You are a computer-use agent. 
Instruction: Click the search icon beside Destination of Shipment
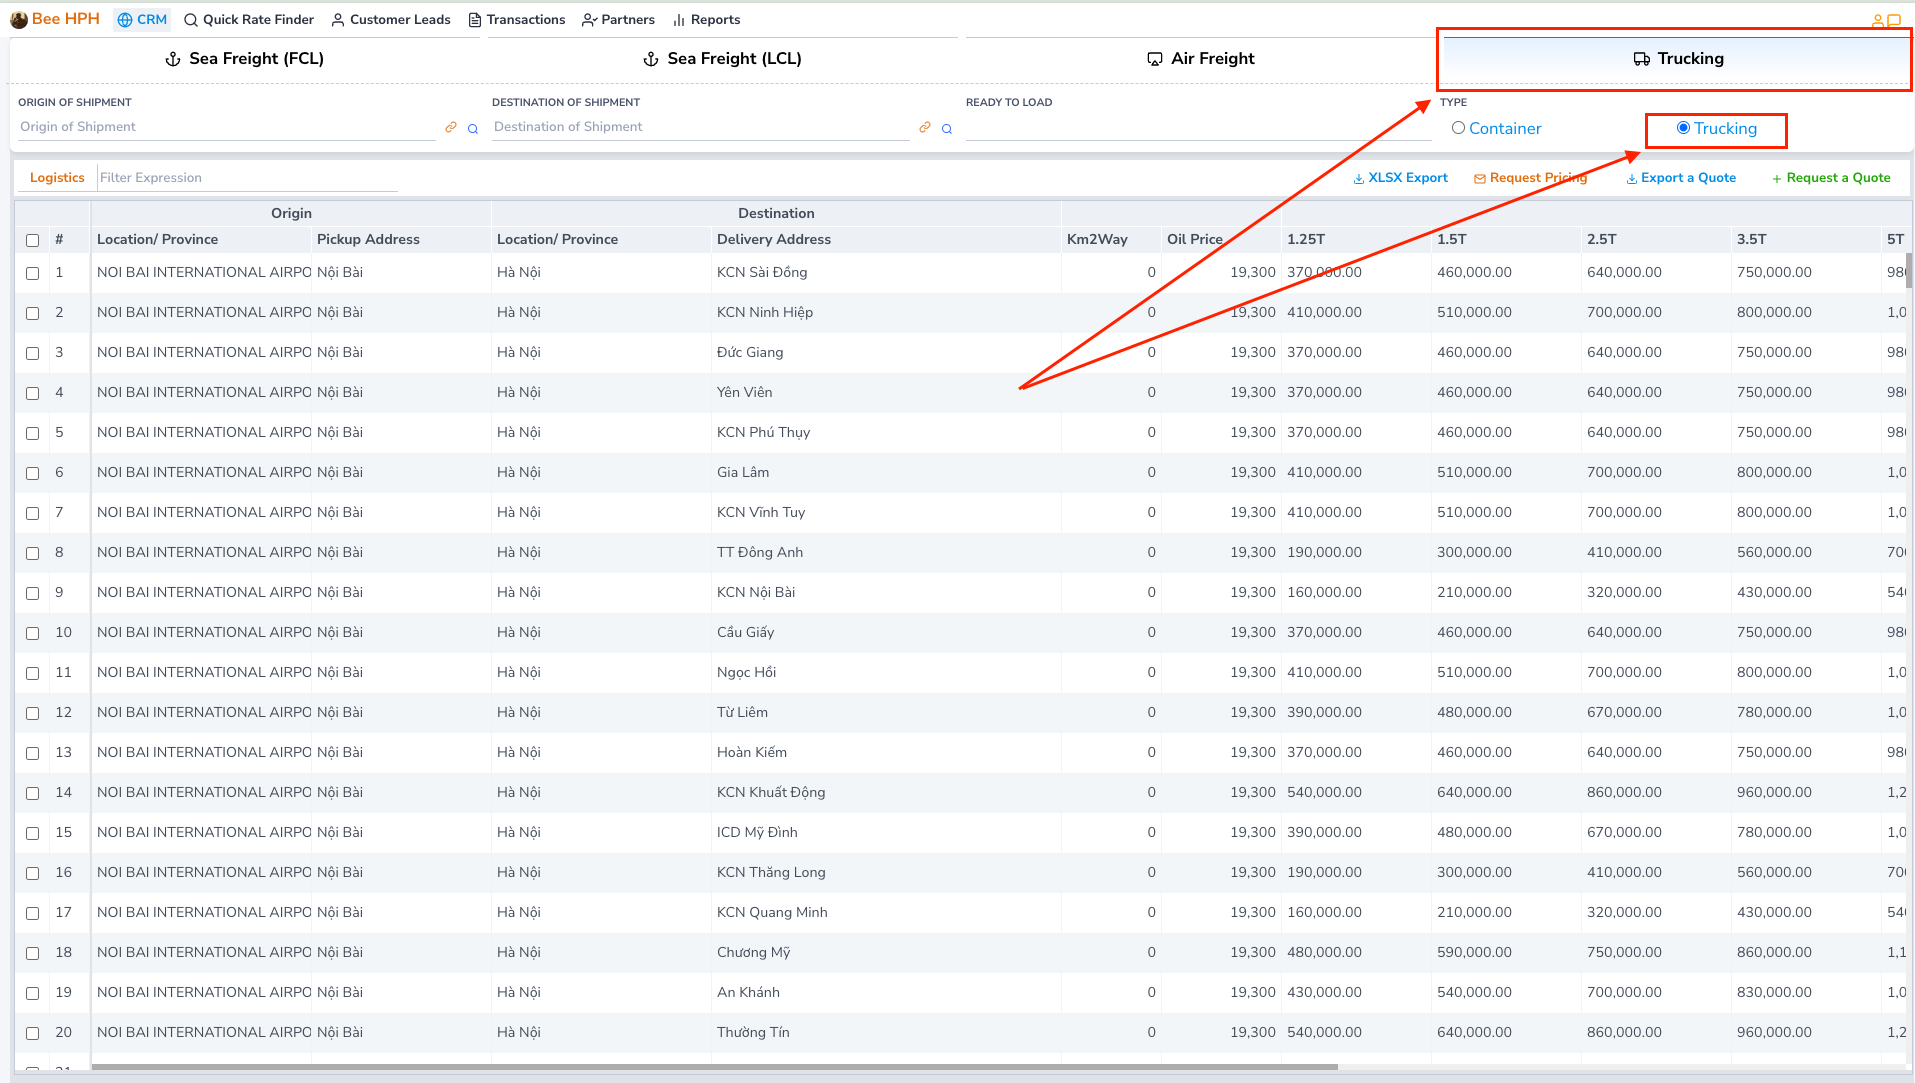pos(947,129)
